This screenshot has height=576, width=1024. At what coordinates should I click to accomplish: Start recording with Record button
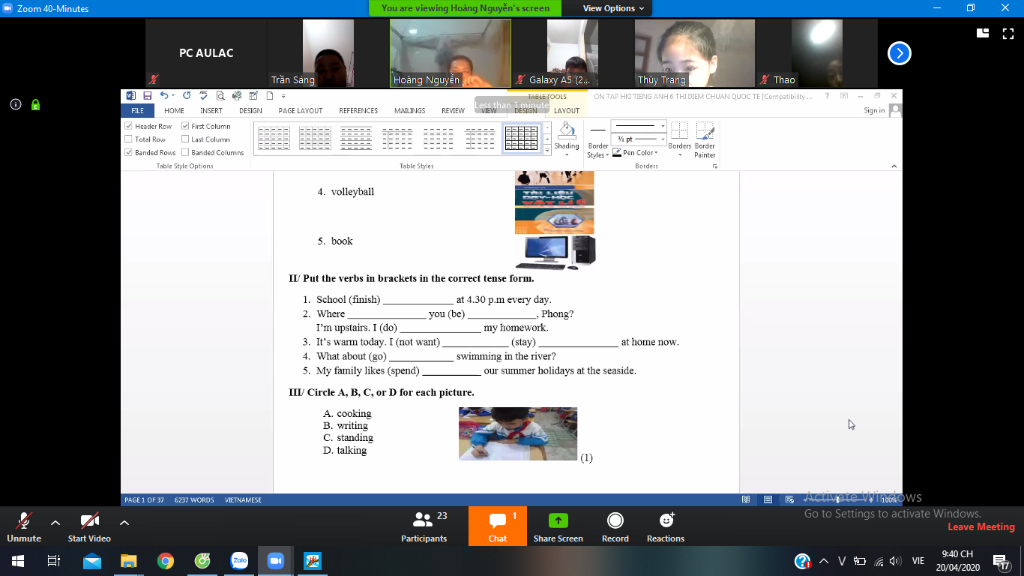click(615, 526)
